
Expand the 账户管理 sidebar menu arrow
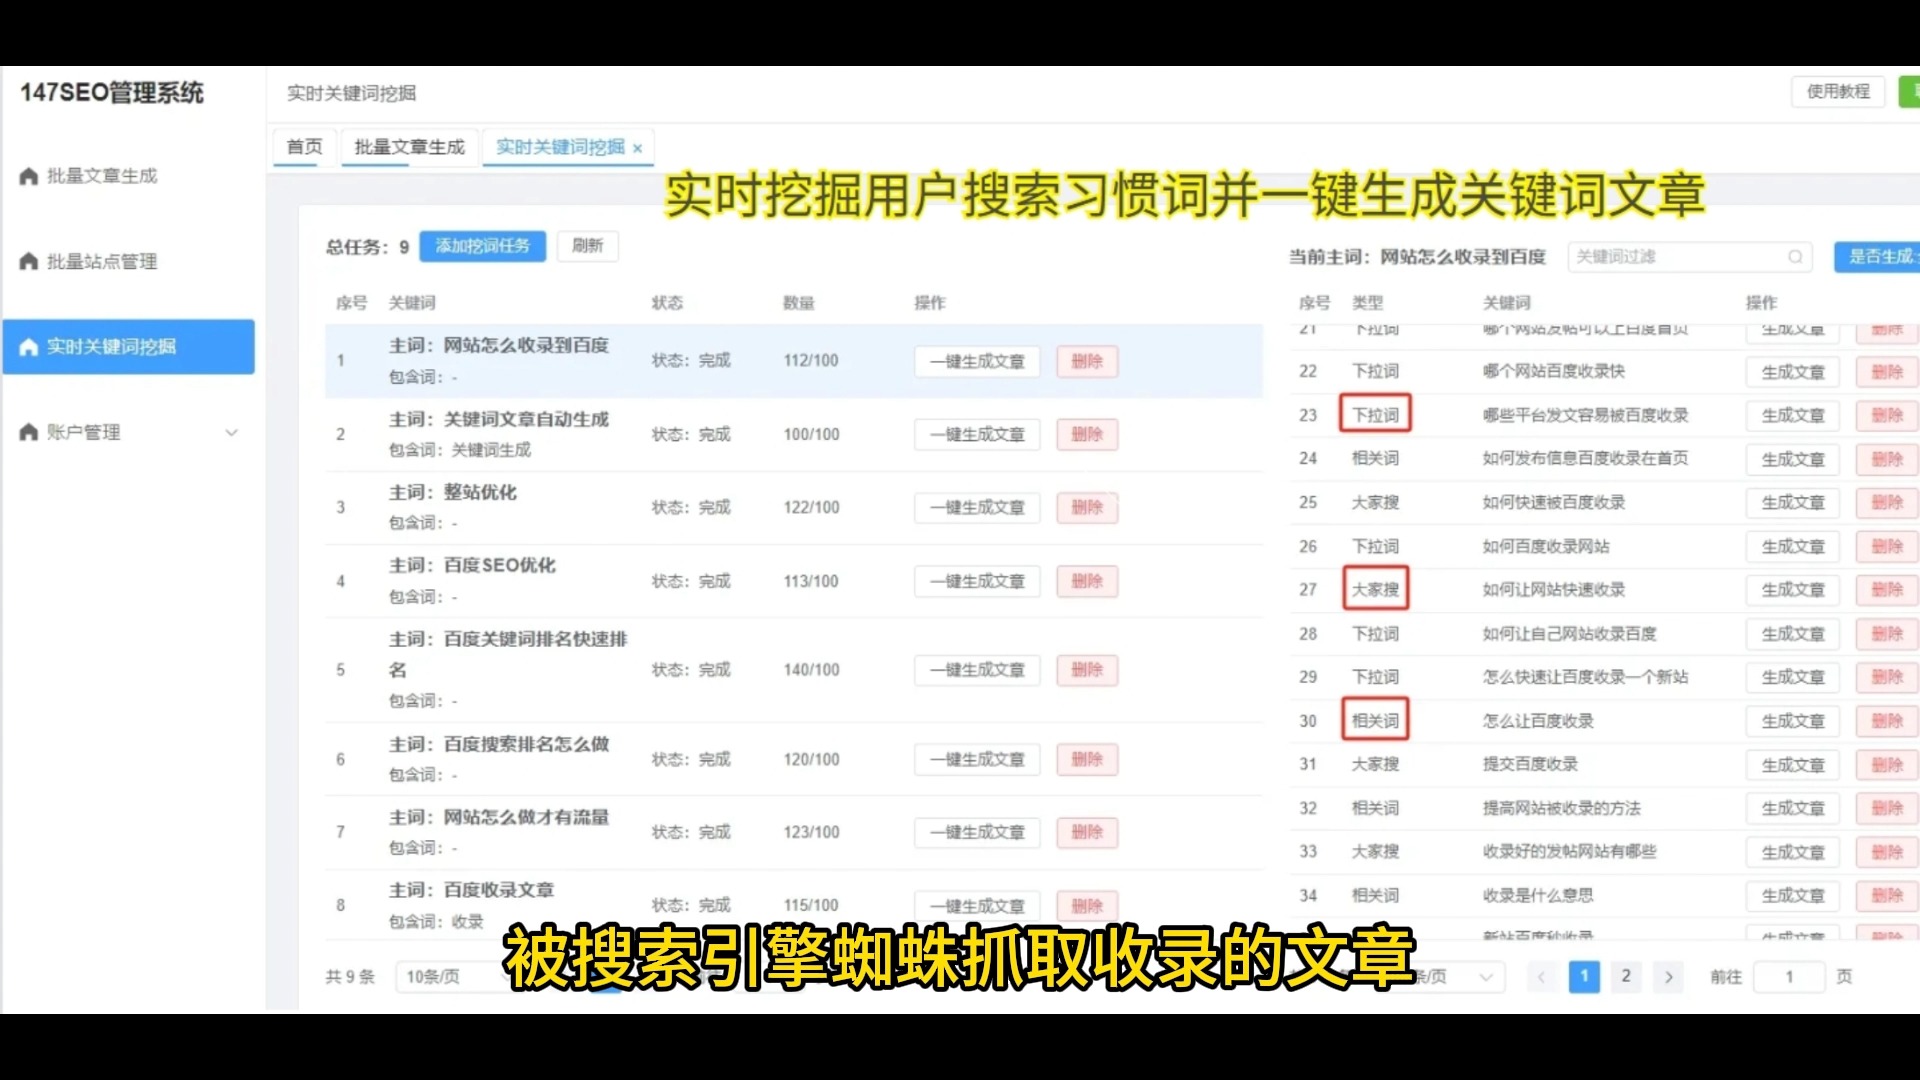pyautogui.click(x=232, y=433)
